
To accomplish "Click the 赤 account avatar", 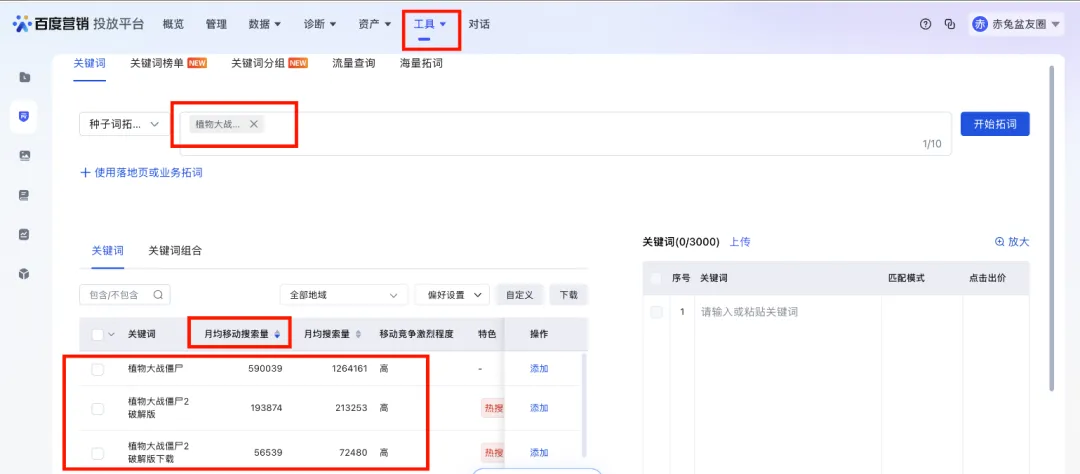I will click(979, 24).
